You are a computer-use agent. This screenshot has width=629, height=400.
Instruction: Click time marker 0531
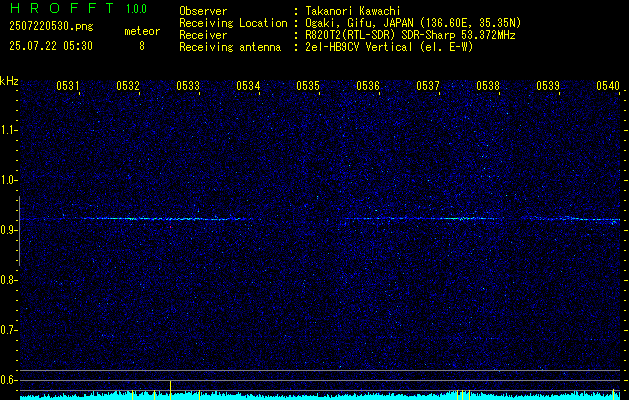pos(67,85)
